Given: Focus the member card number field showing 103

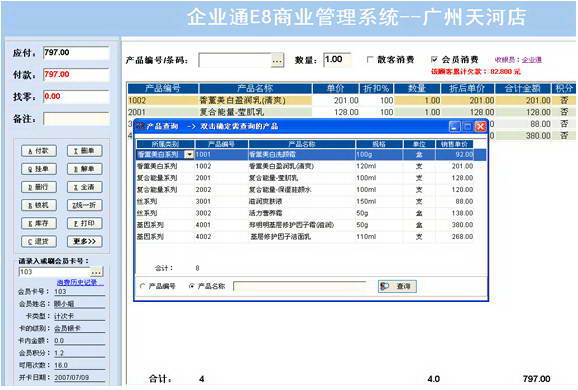Looking at the screenshot, I should point(55,272).
